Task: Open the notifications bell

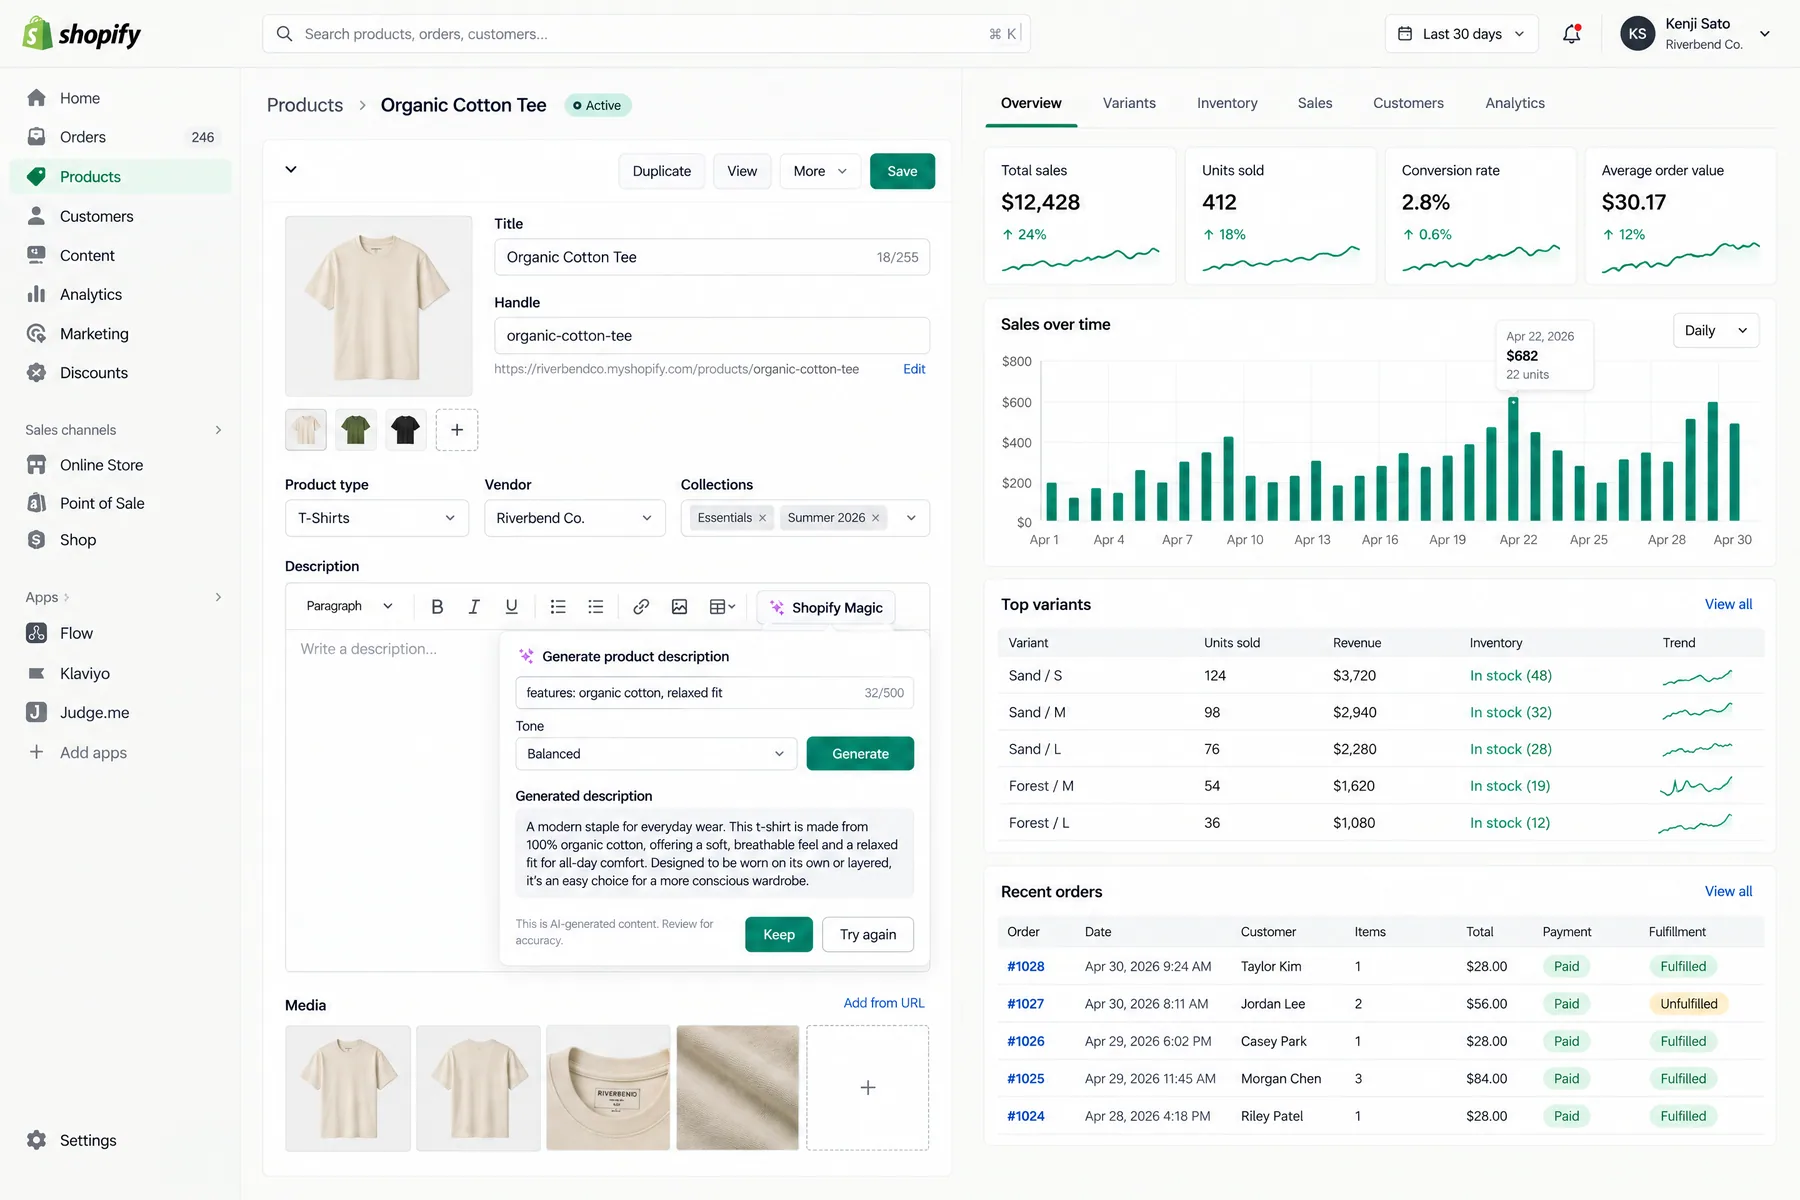Action: [x=1572, y=34]
